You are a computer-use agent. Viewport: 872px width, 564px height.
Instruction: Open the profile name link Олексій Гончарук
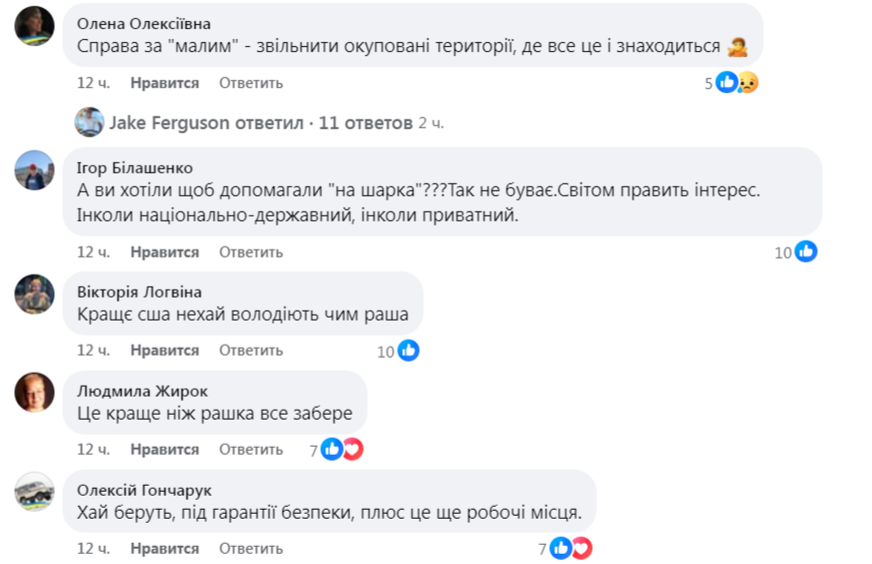144,490
